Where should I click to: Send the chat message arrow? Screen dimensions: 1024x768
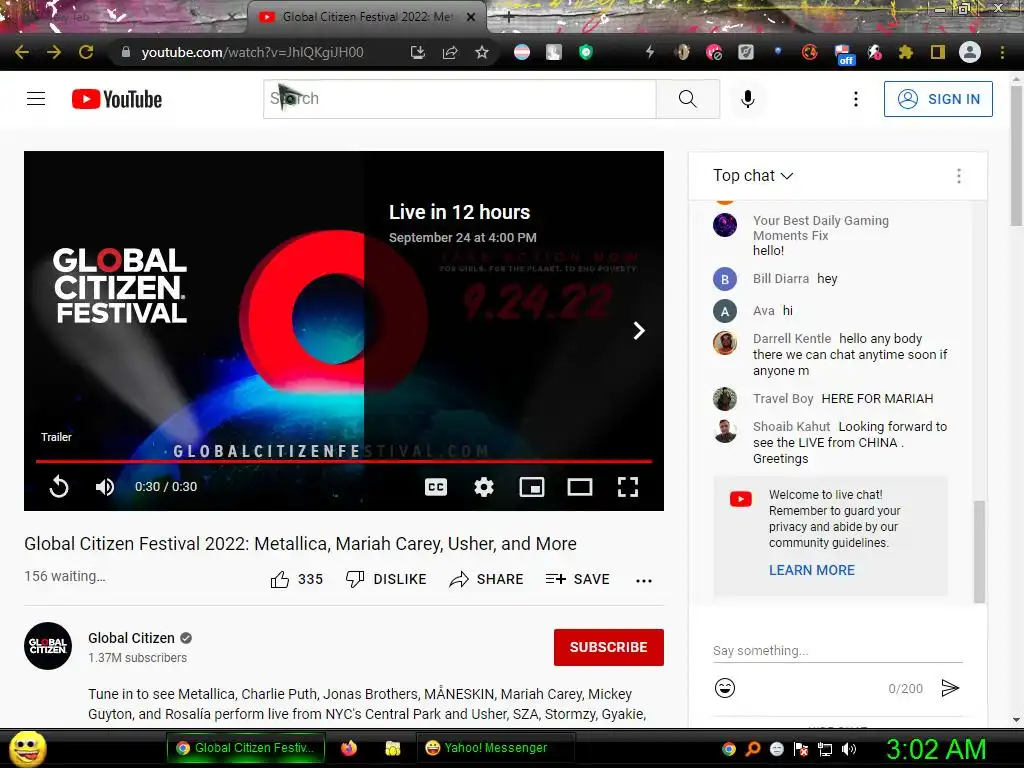click(x=950, y=688)
